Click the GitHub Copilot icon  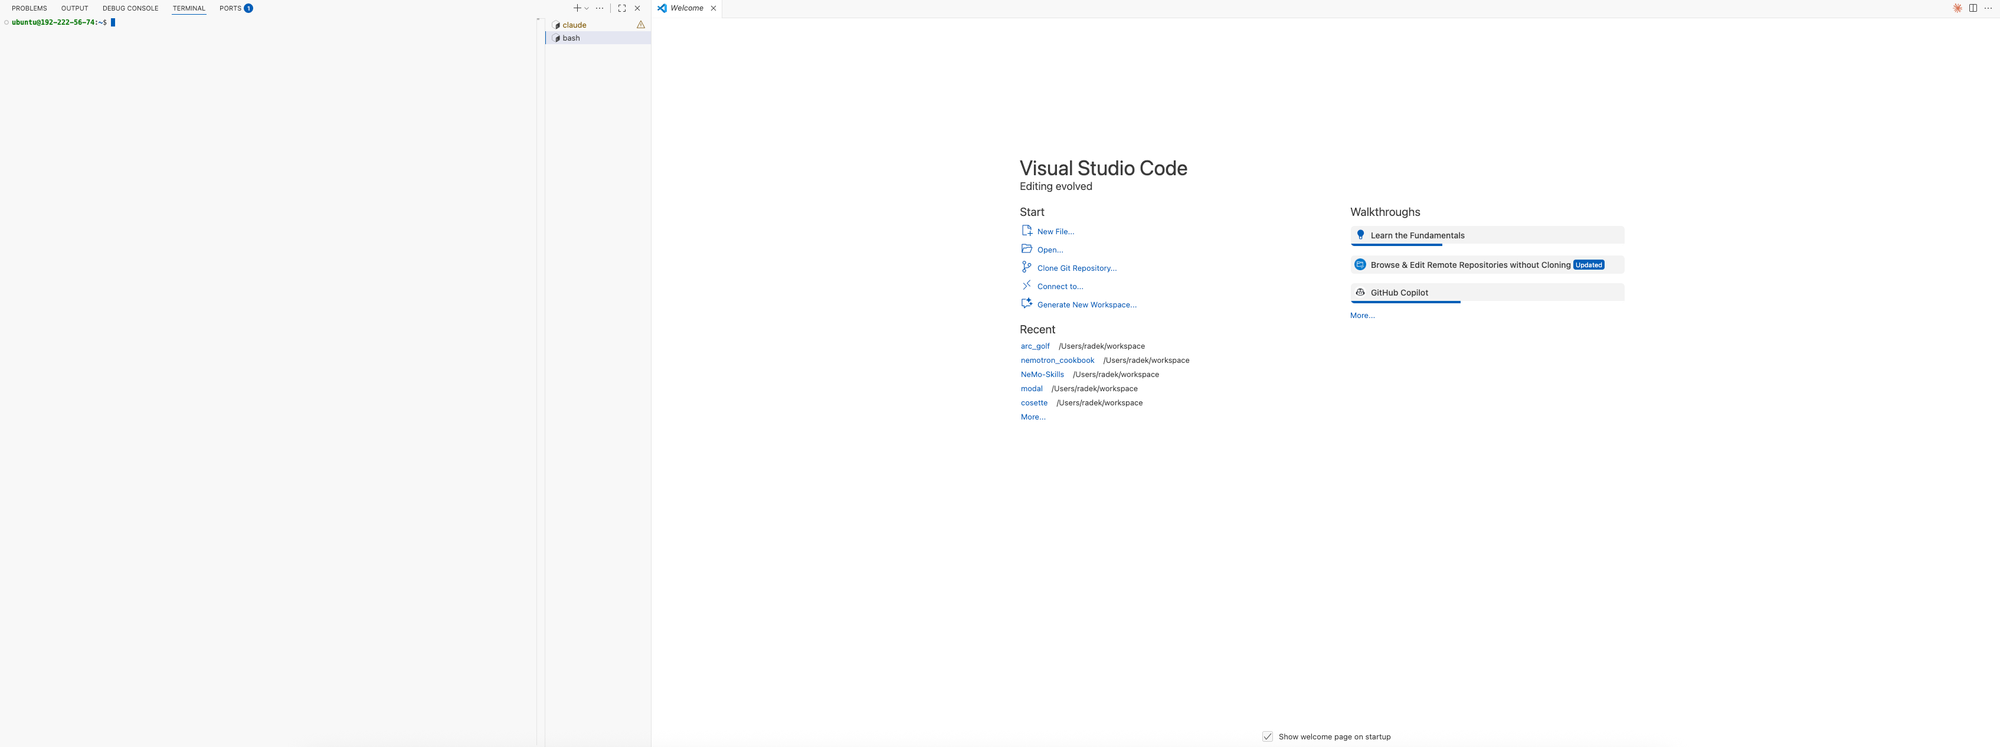(x=1360, y=292)
